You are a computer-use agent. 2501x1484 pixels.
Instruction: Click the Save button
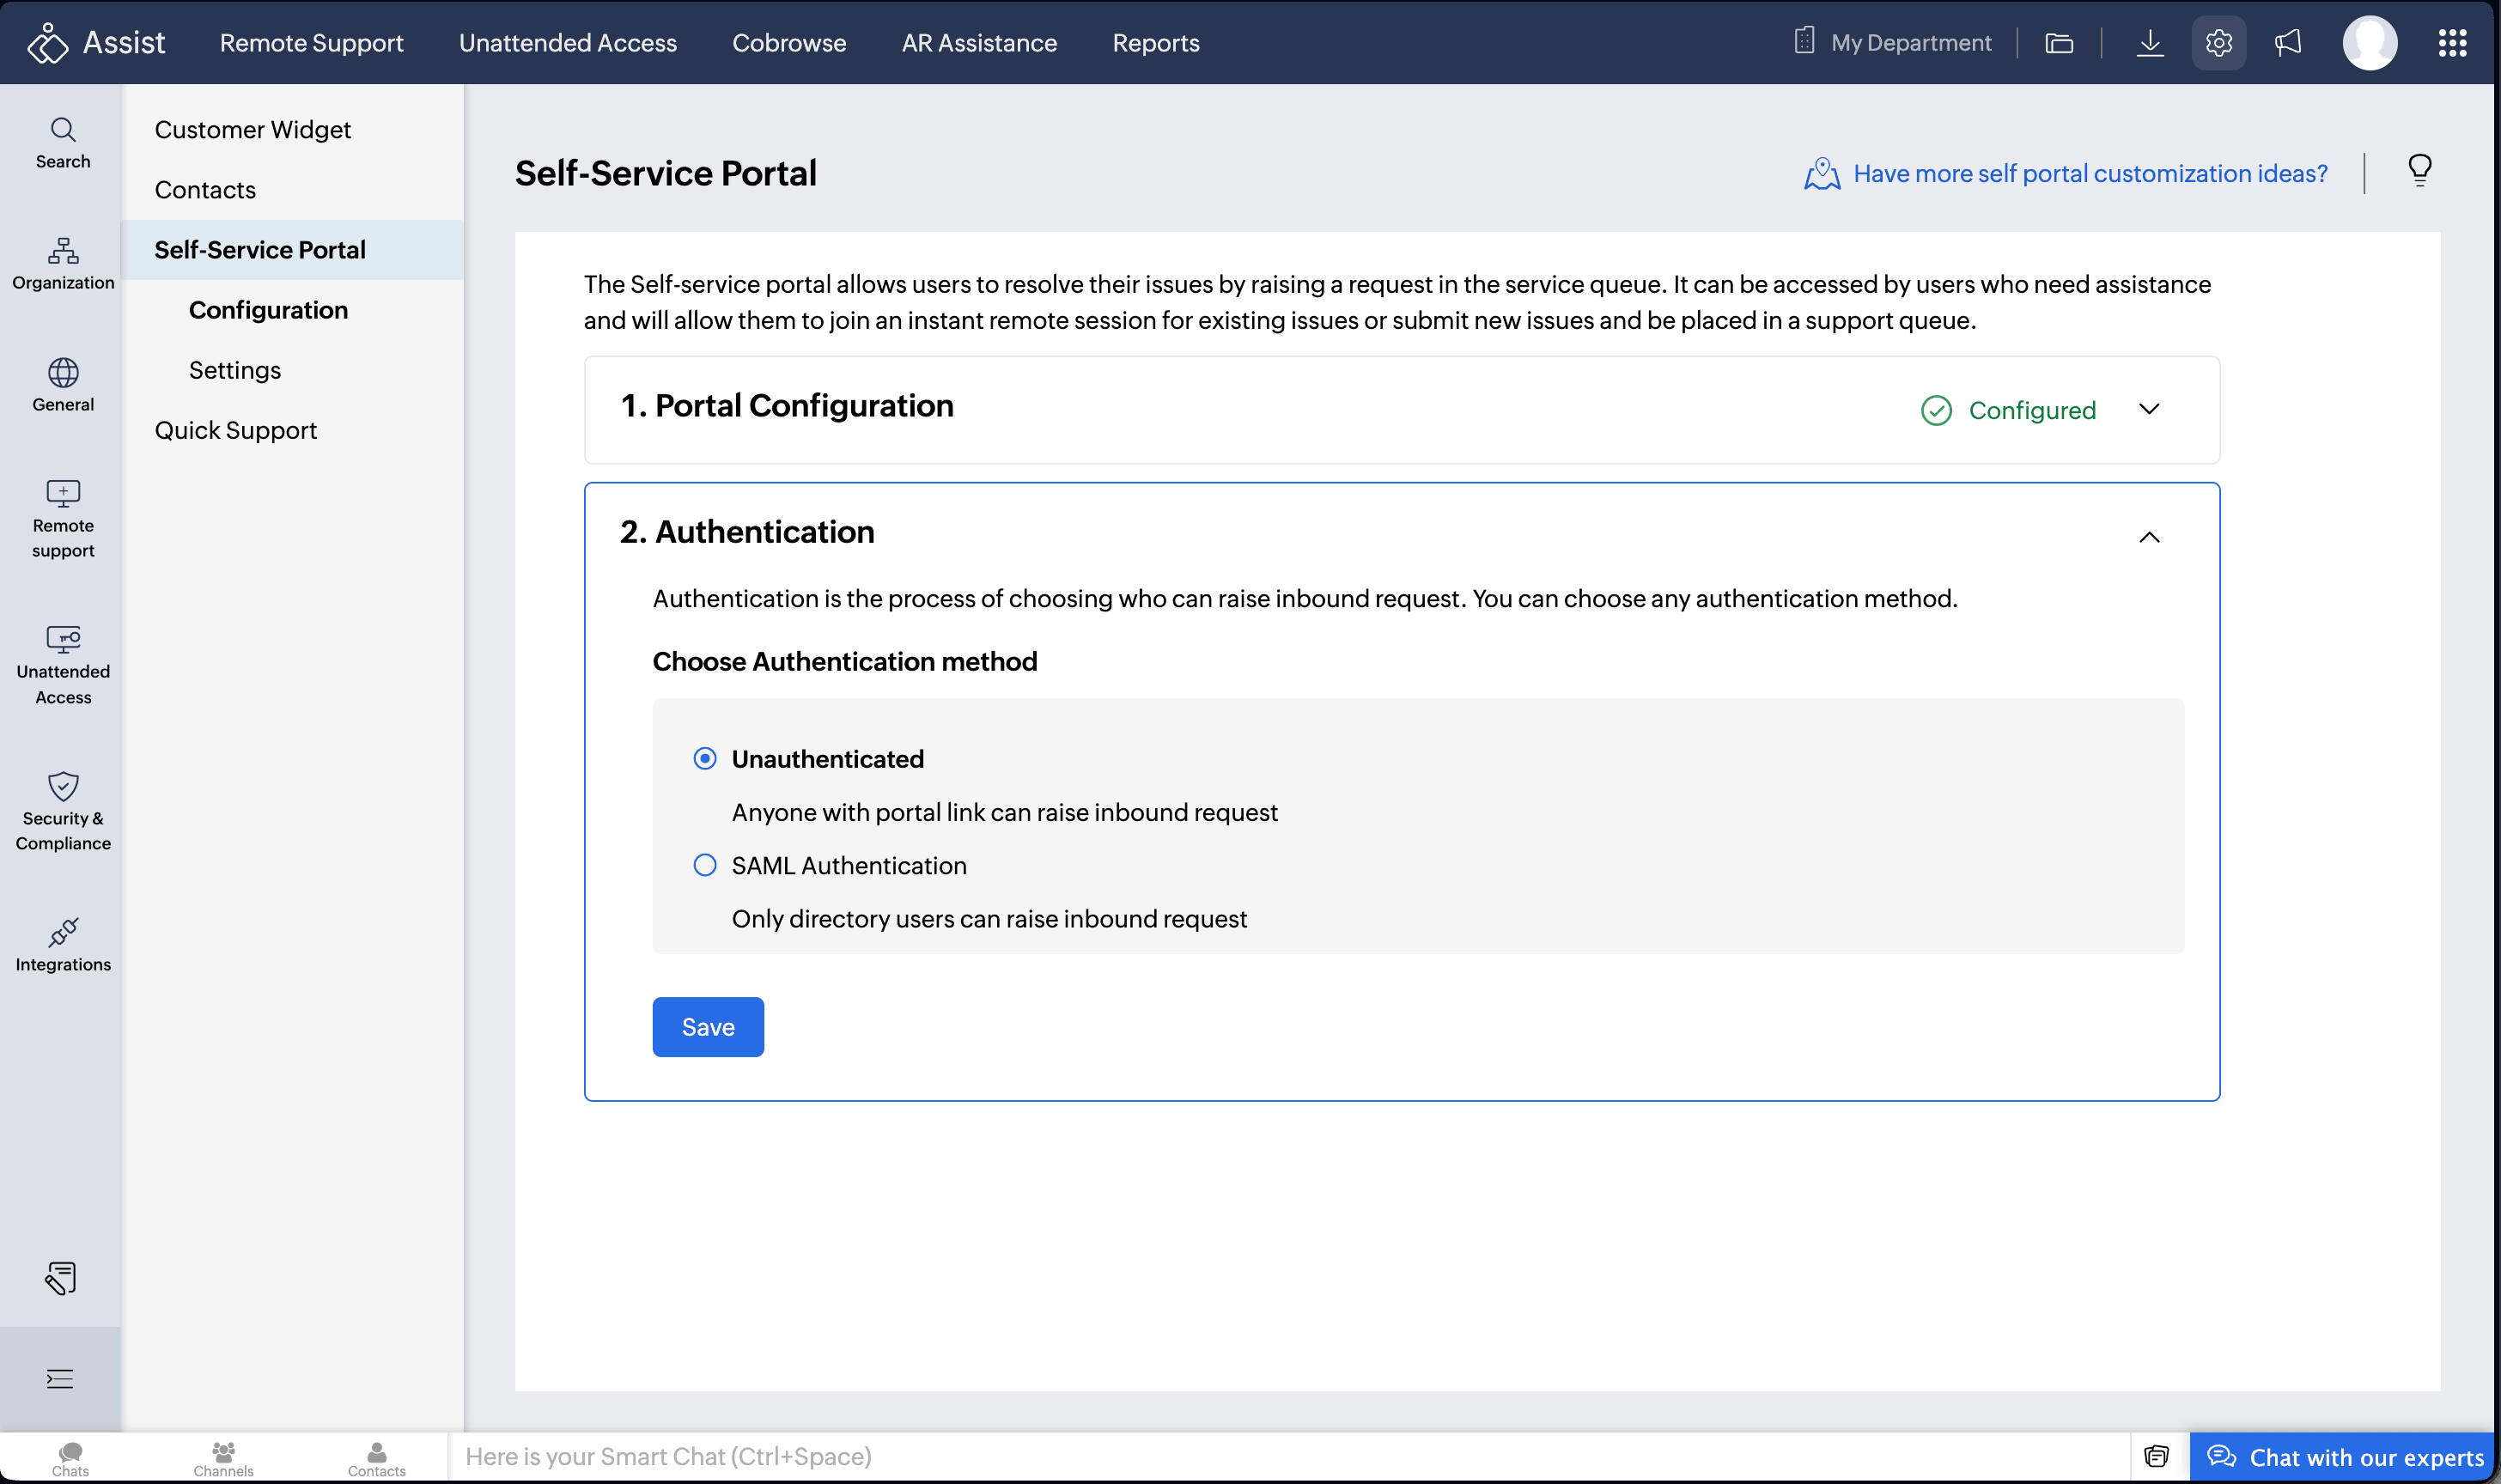(708, 1027)
